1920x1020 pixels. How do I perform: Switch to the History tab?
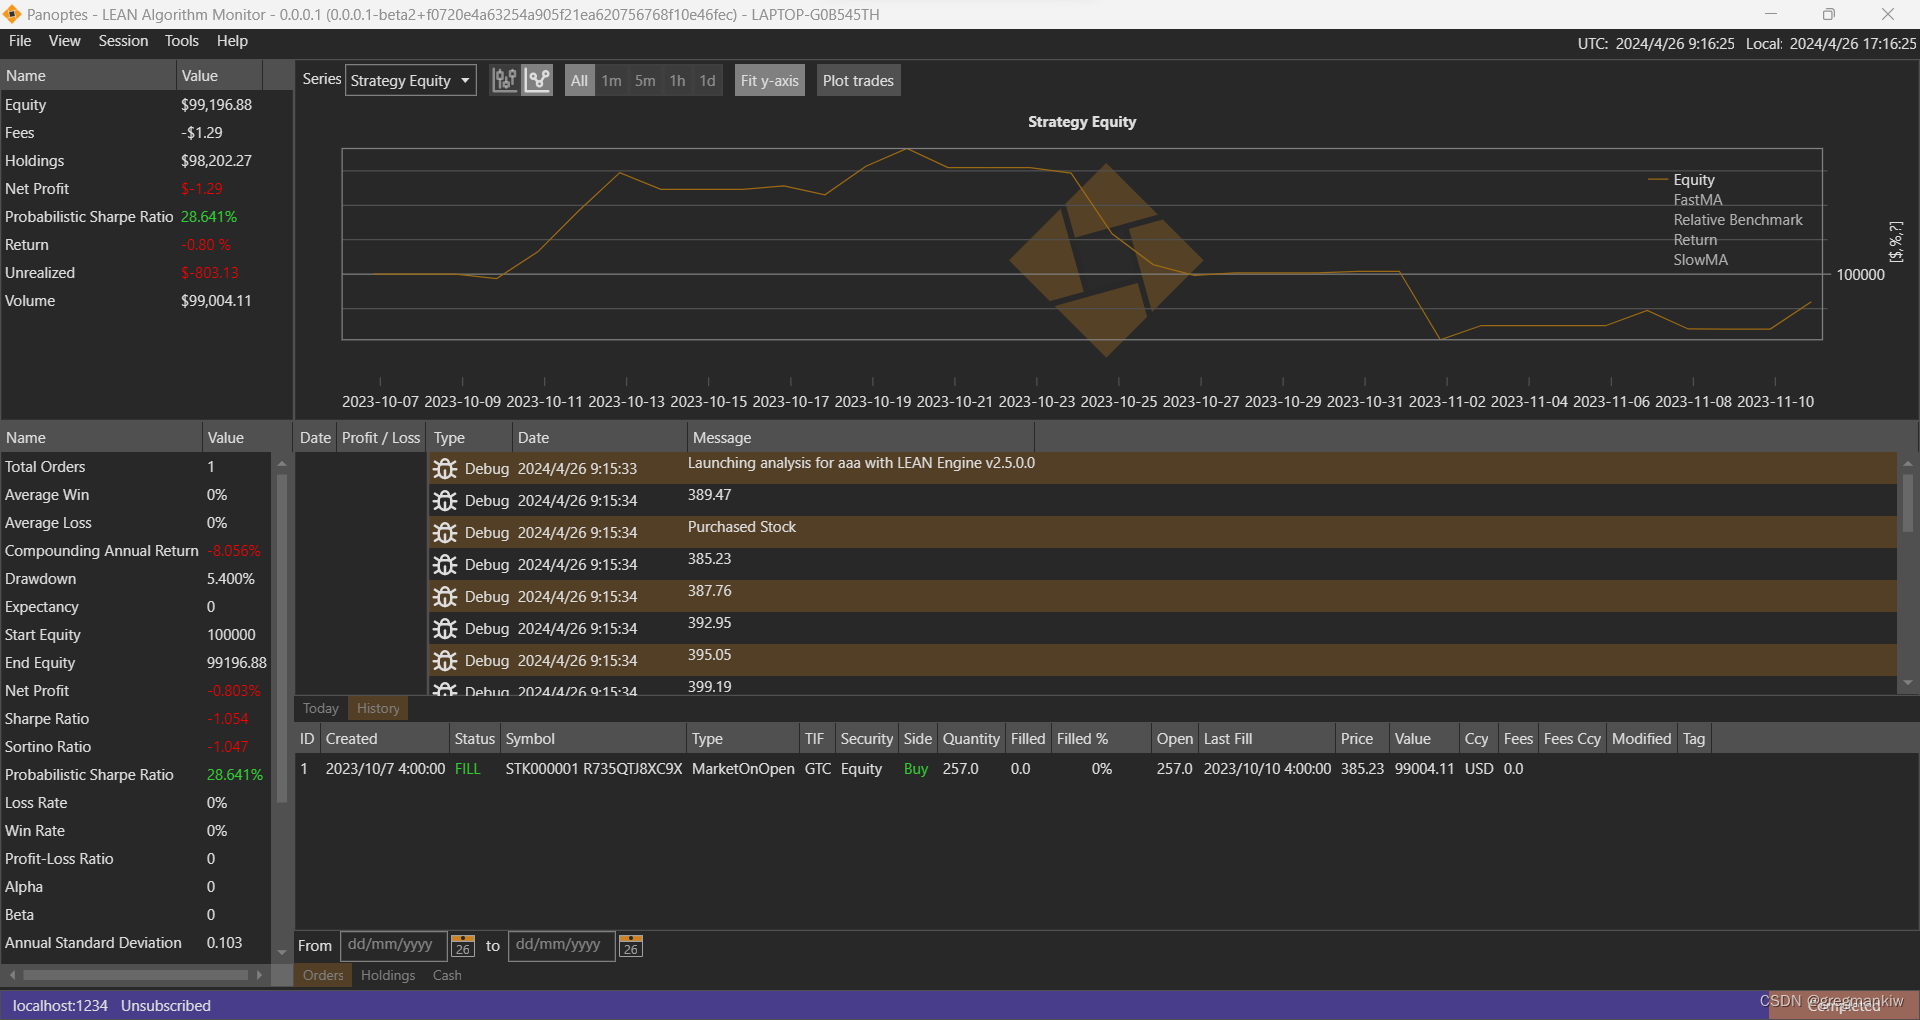pos(378,708)
